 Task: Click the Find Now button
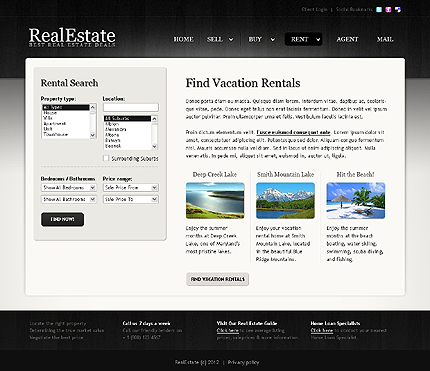[62, 219]
